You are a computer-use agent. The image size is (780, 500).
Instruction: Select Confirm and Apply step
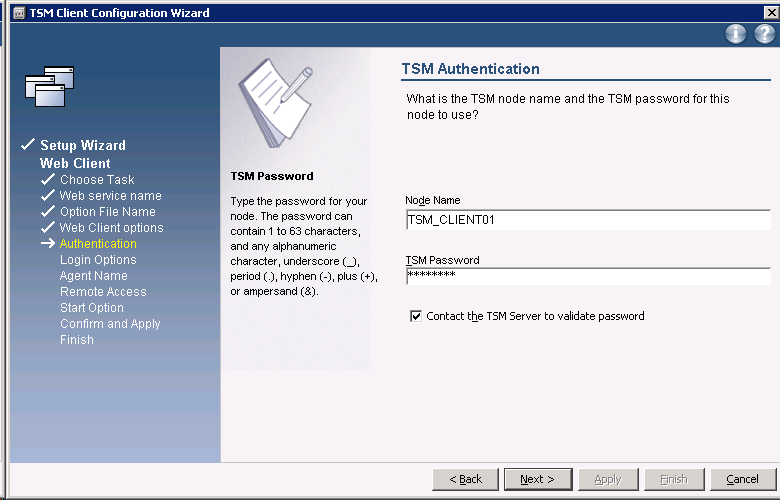[110, 324]
